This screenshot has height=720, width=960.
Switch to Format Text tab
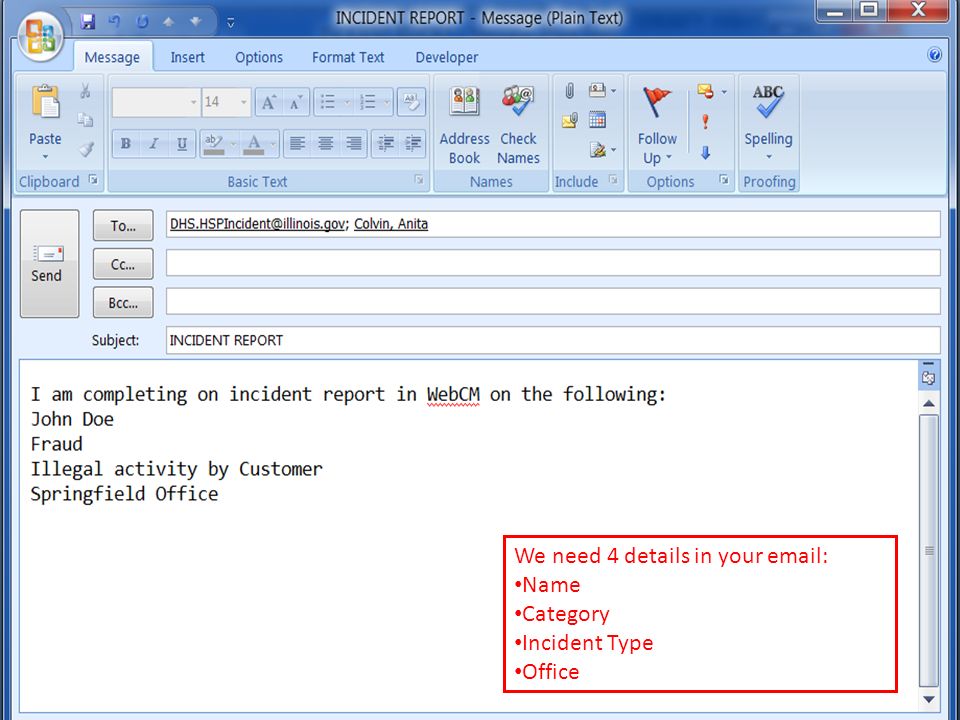(x=348, y=58)
